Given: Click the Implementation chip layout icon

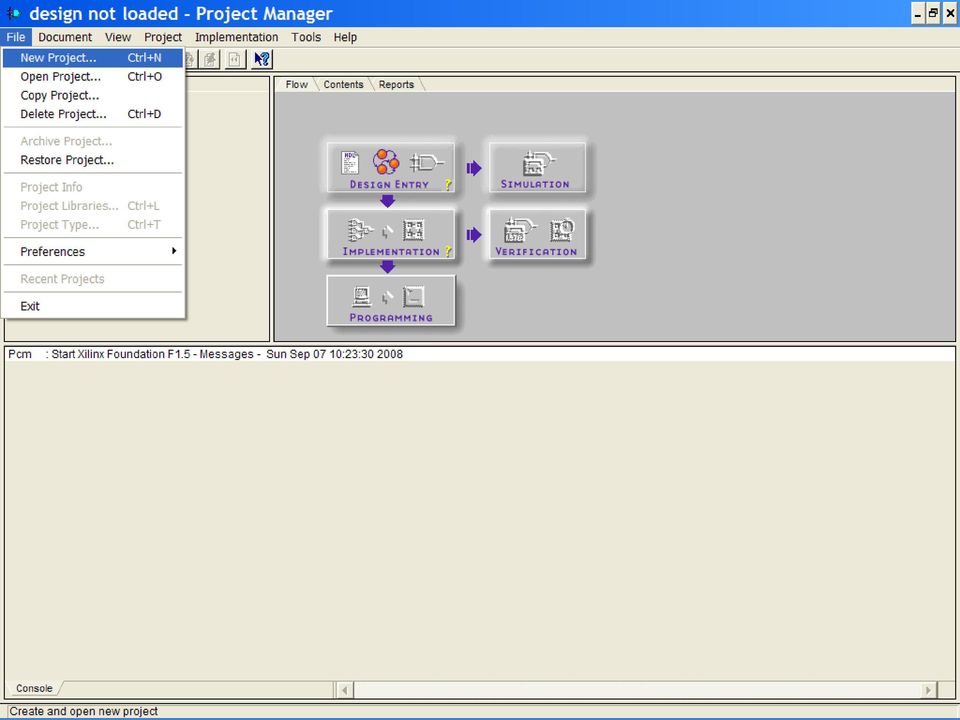Looking at the screenshot, I should coord(413,230).
